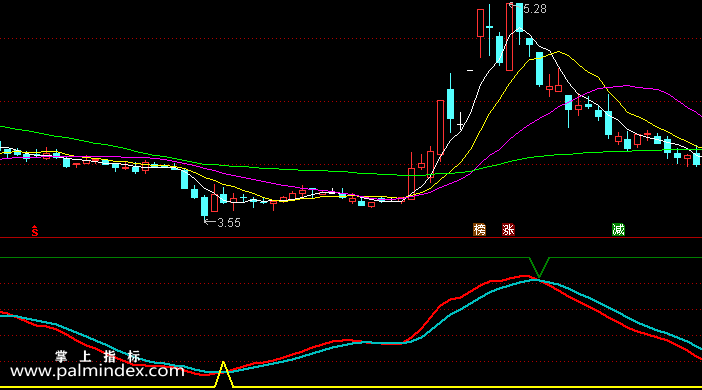Click the 掌上指标 watermark text
This screenshot has height=390, width=702.
[x=98, y=357]
